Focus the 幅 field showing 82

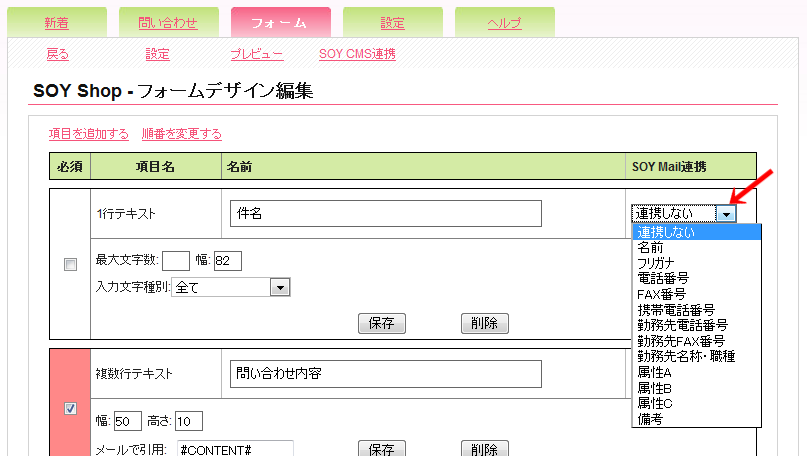227,260
